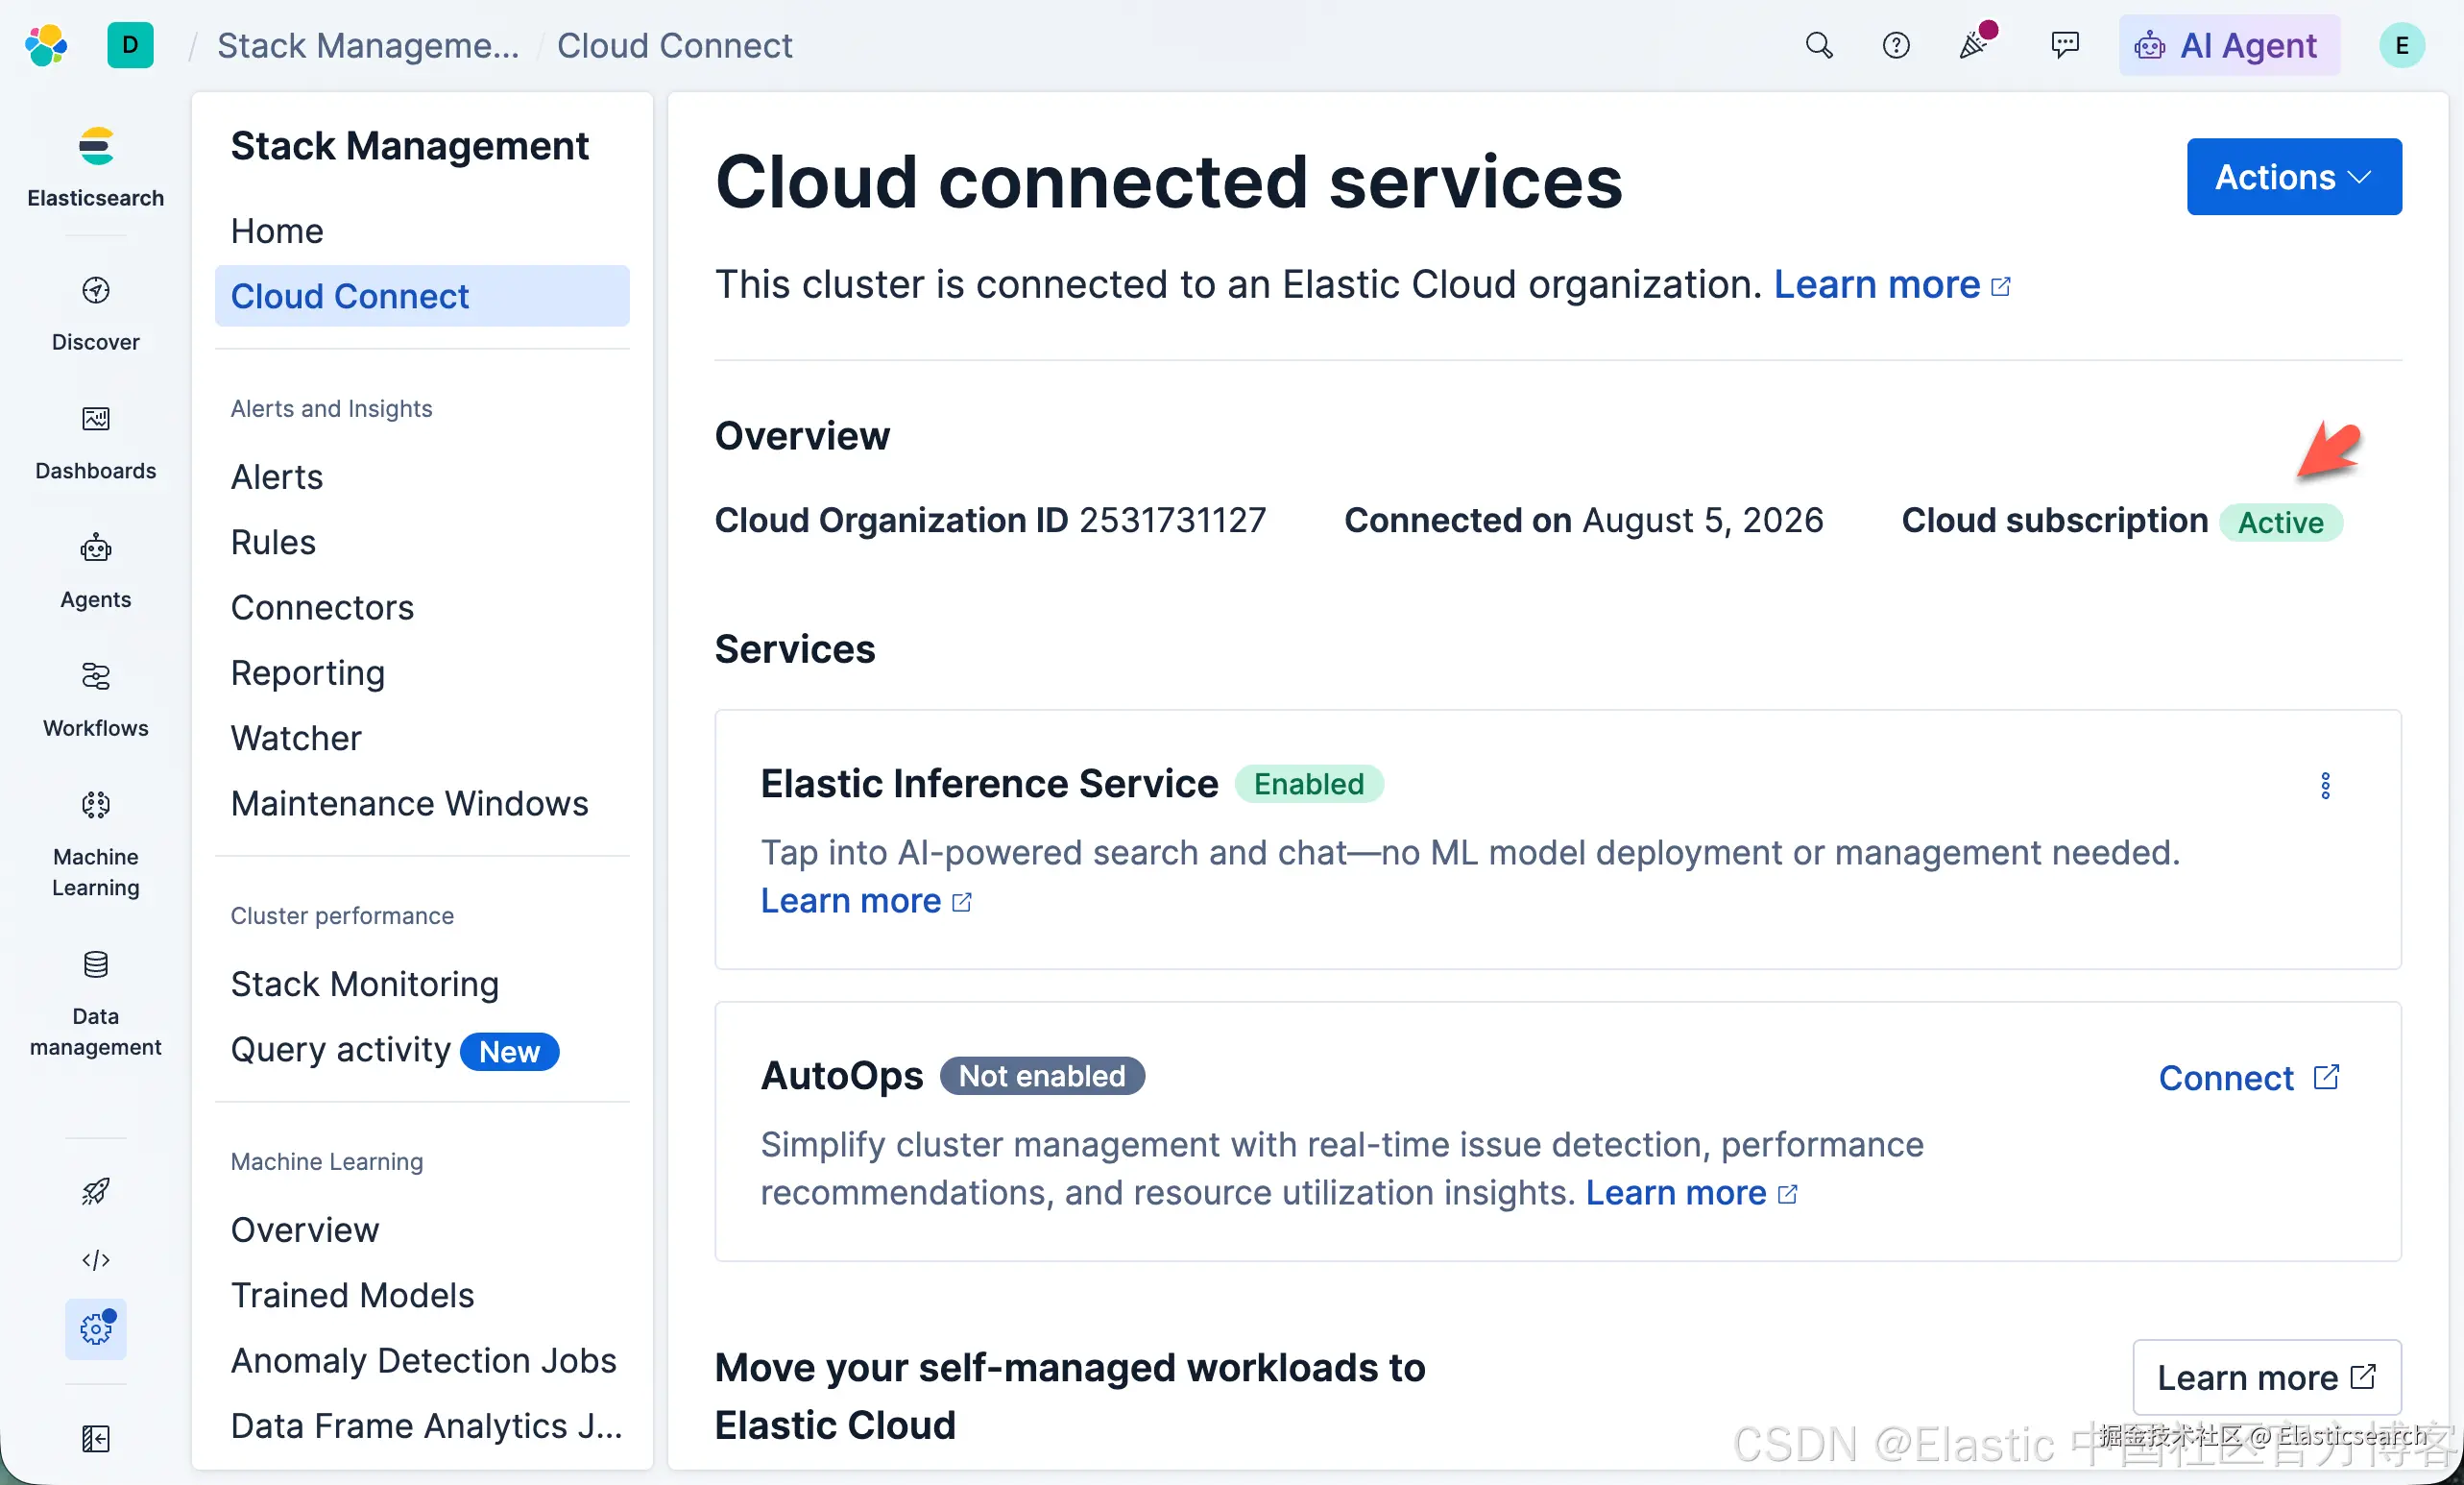Click the Stack Management gear icon
The image size is (2464, 1485).
point(96,1328)
